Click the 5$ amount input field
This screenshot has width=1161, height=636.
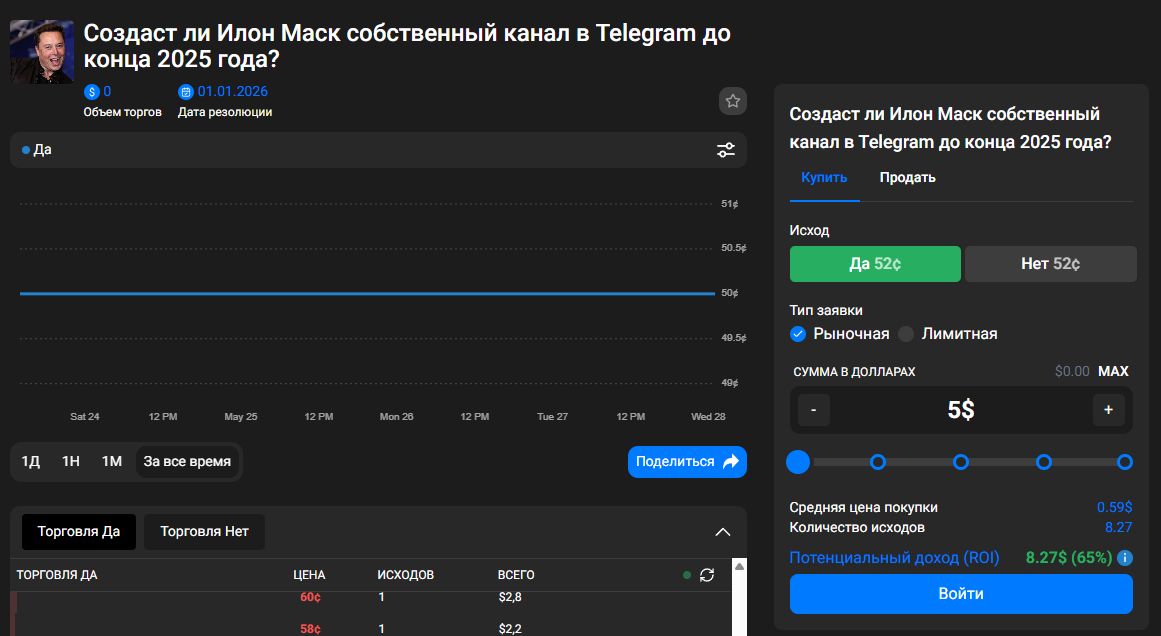(961, 409)
